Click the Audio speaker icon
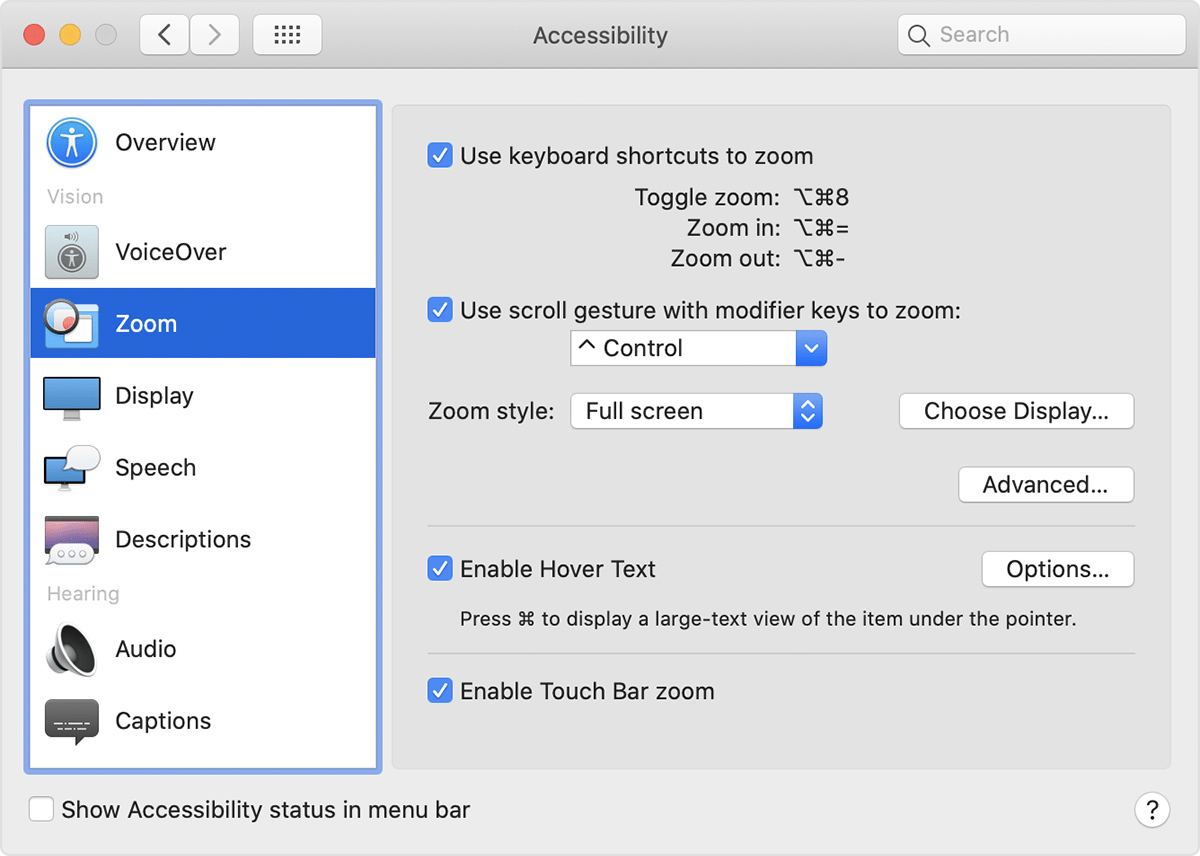1200x856 pixels. (71, 649)
